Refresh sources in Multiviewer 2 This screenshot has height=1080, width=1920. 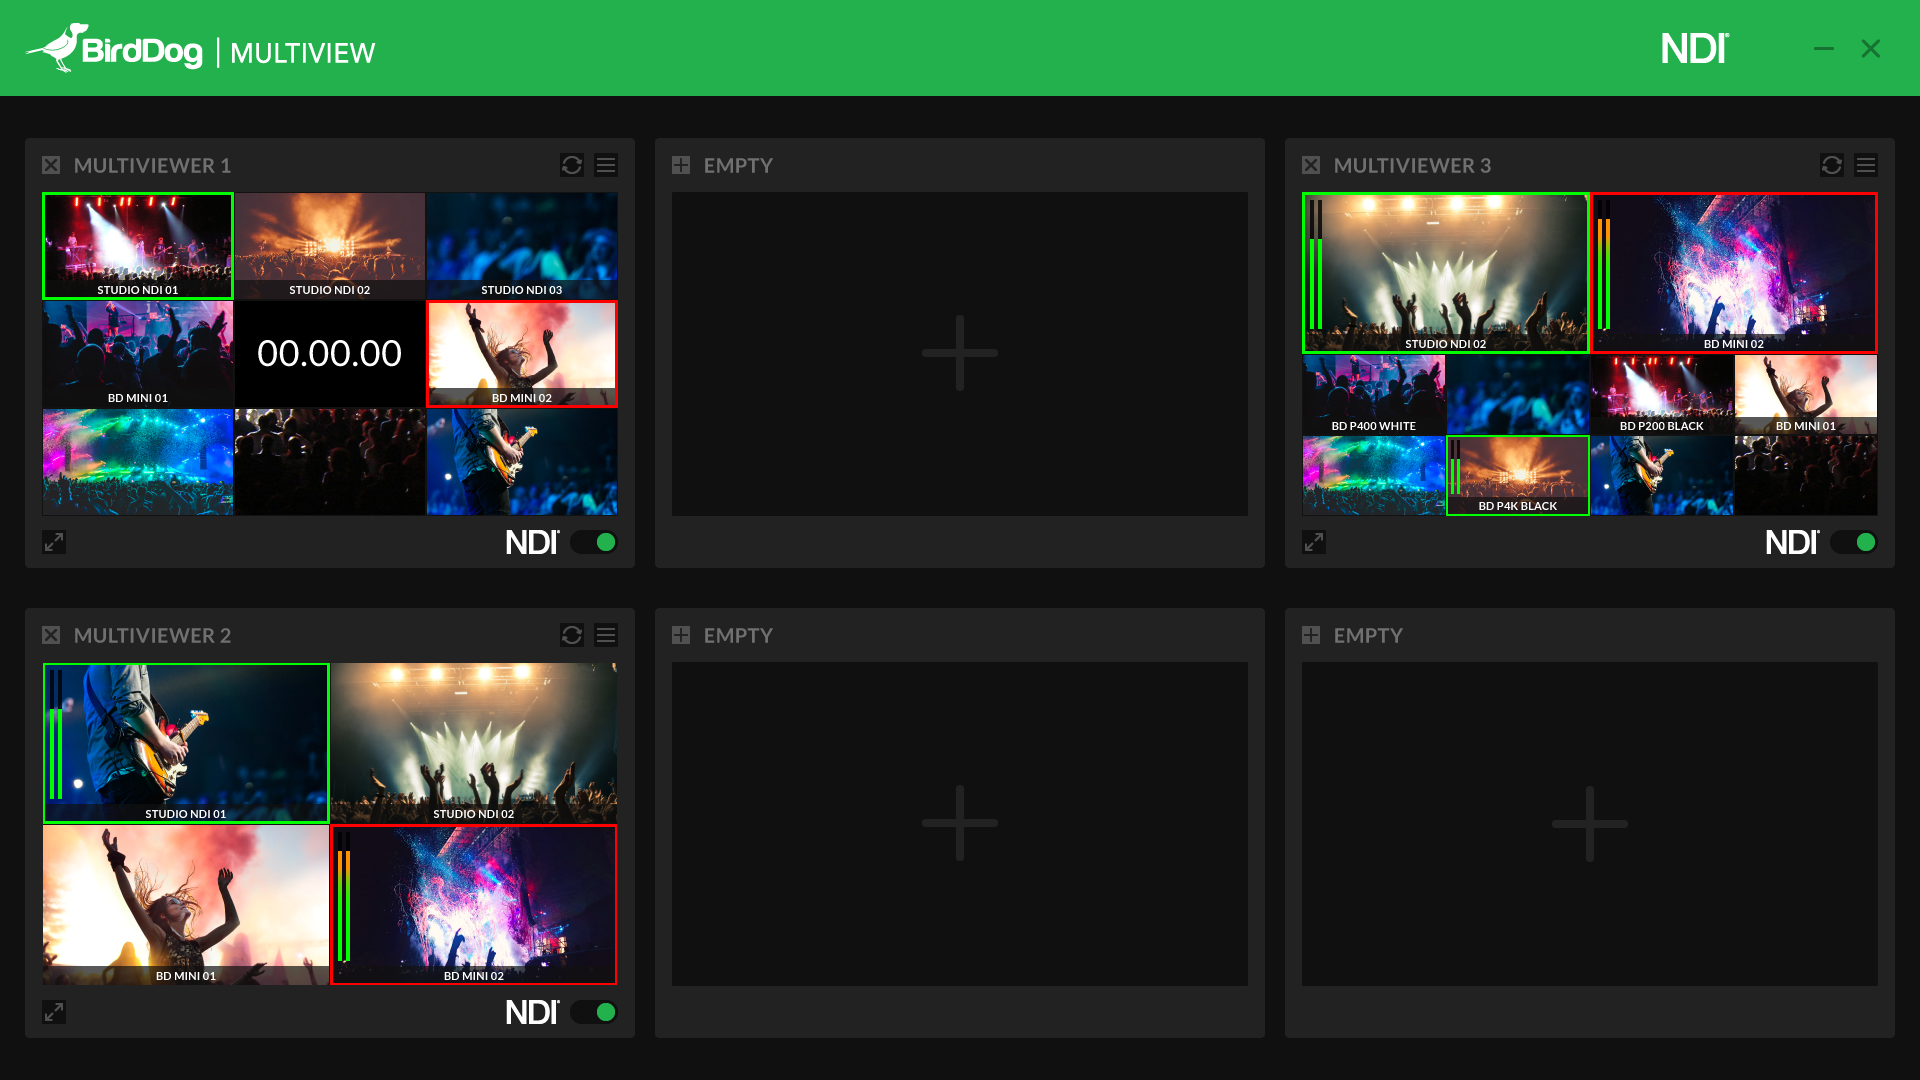click(572, 635)
